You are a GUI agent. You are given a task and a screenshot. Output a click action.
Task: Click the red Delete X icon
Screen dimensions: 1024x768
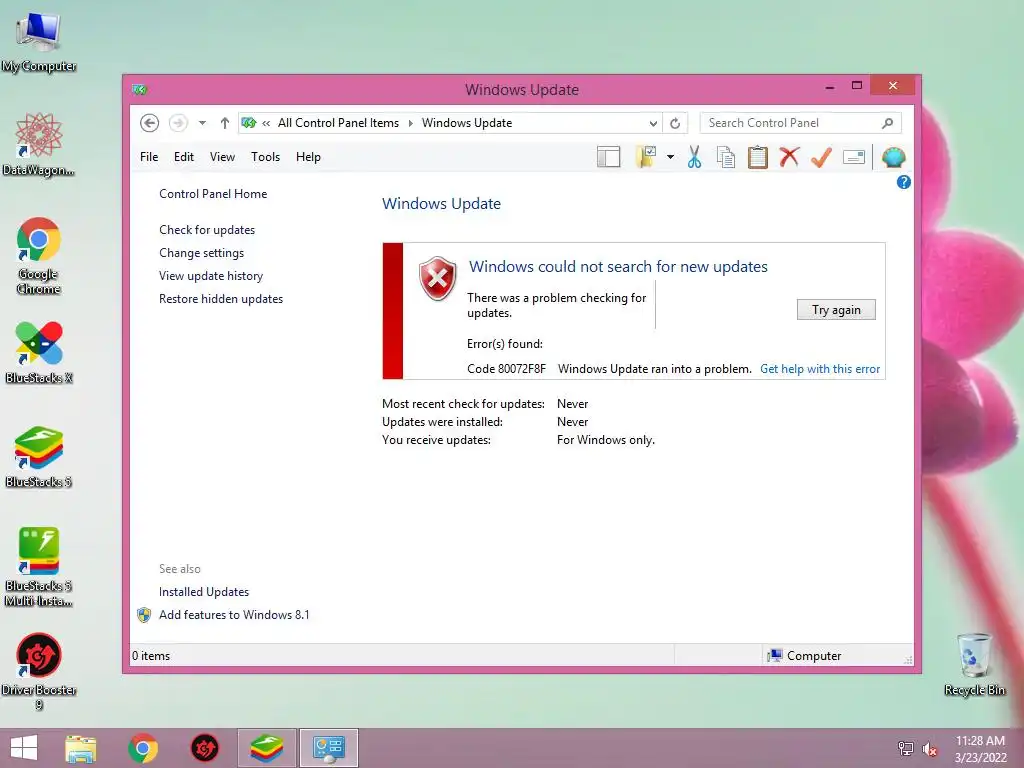[789, 156]
